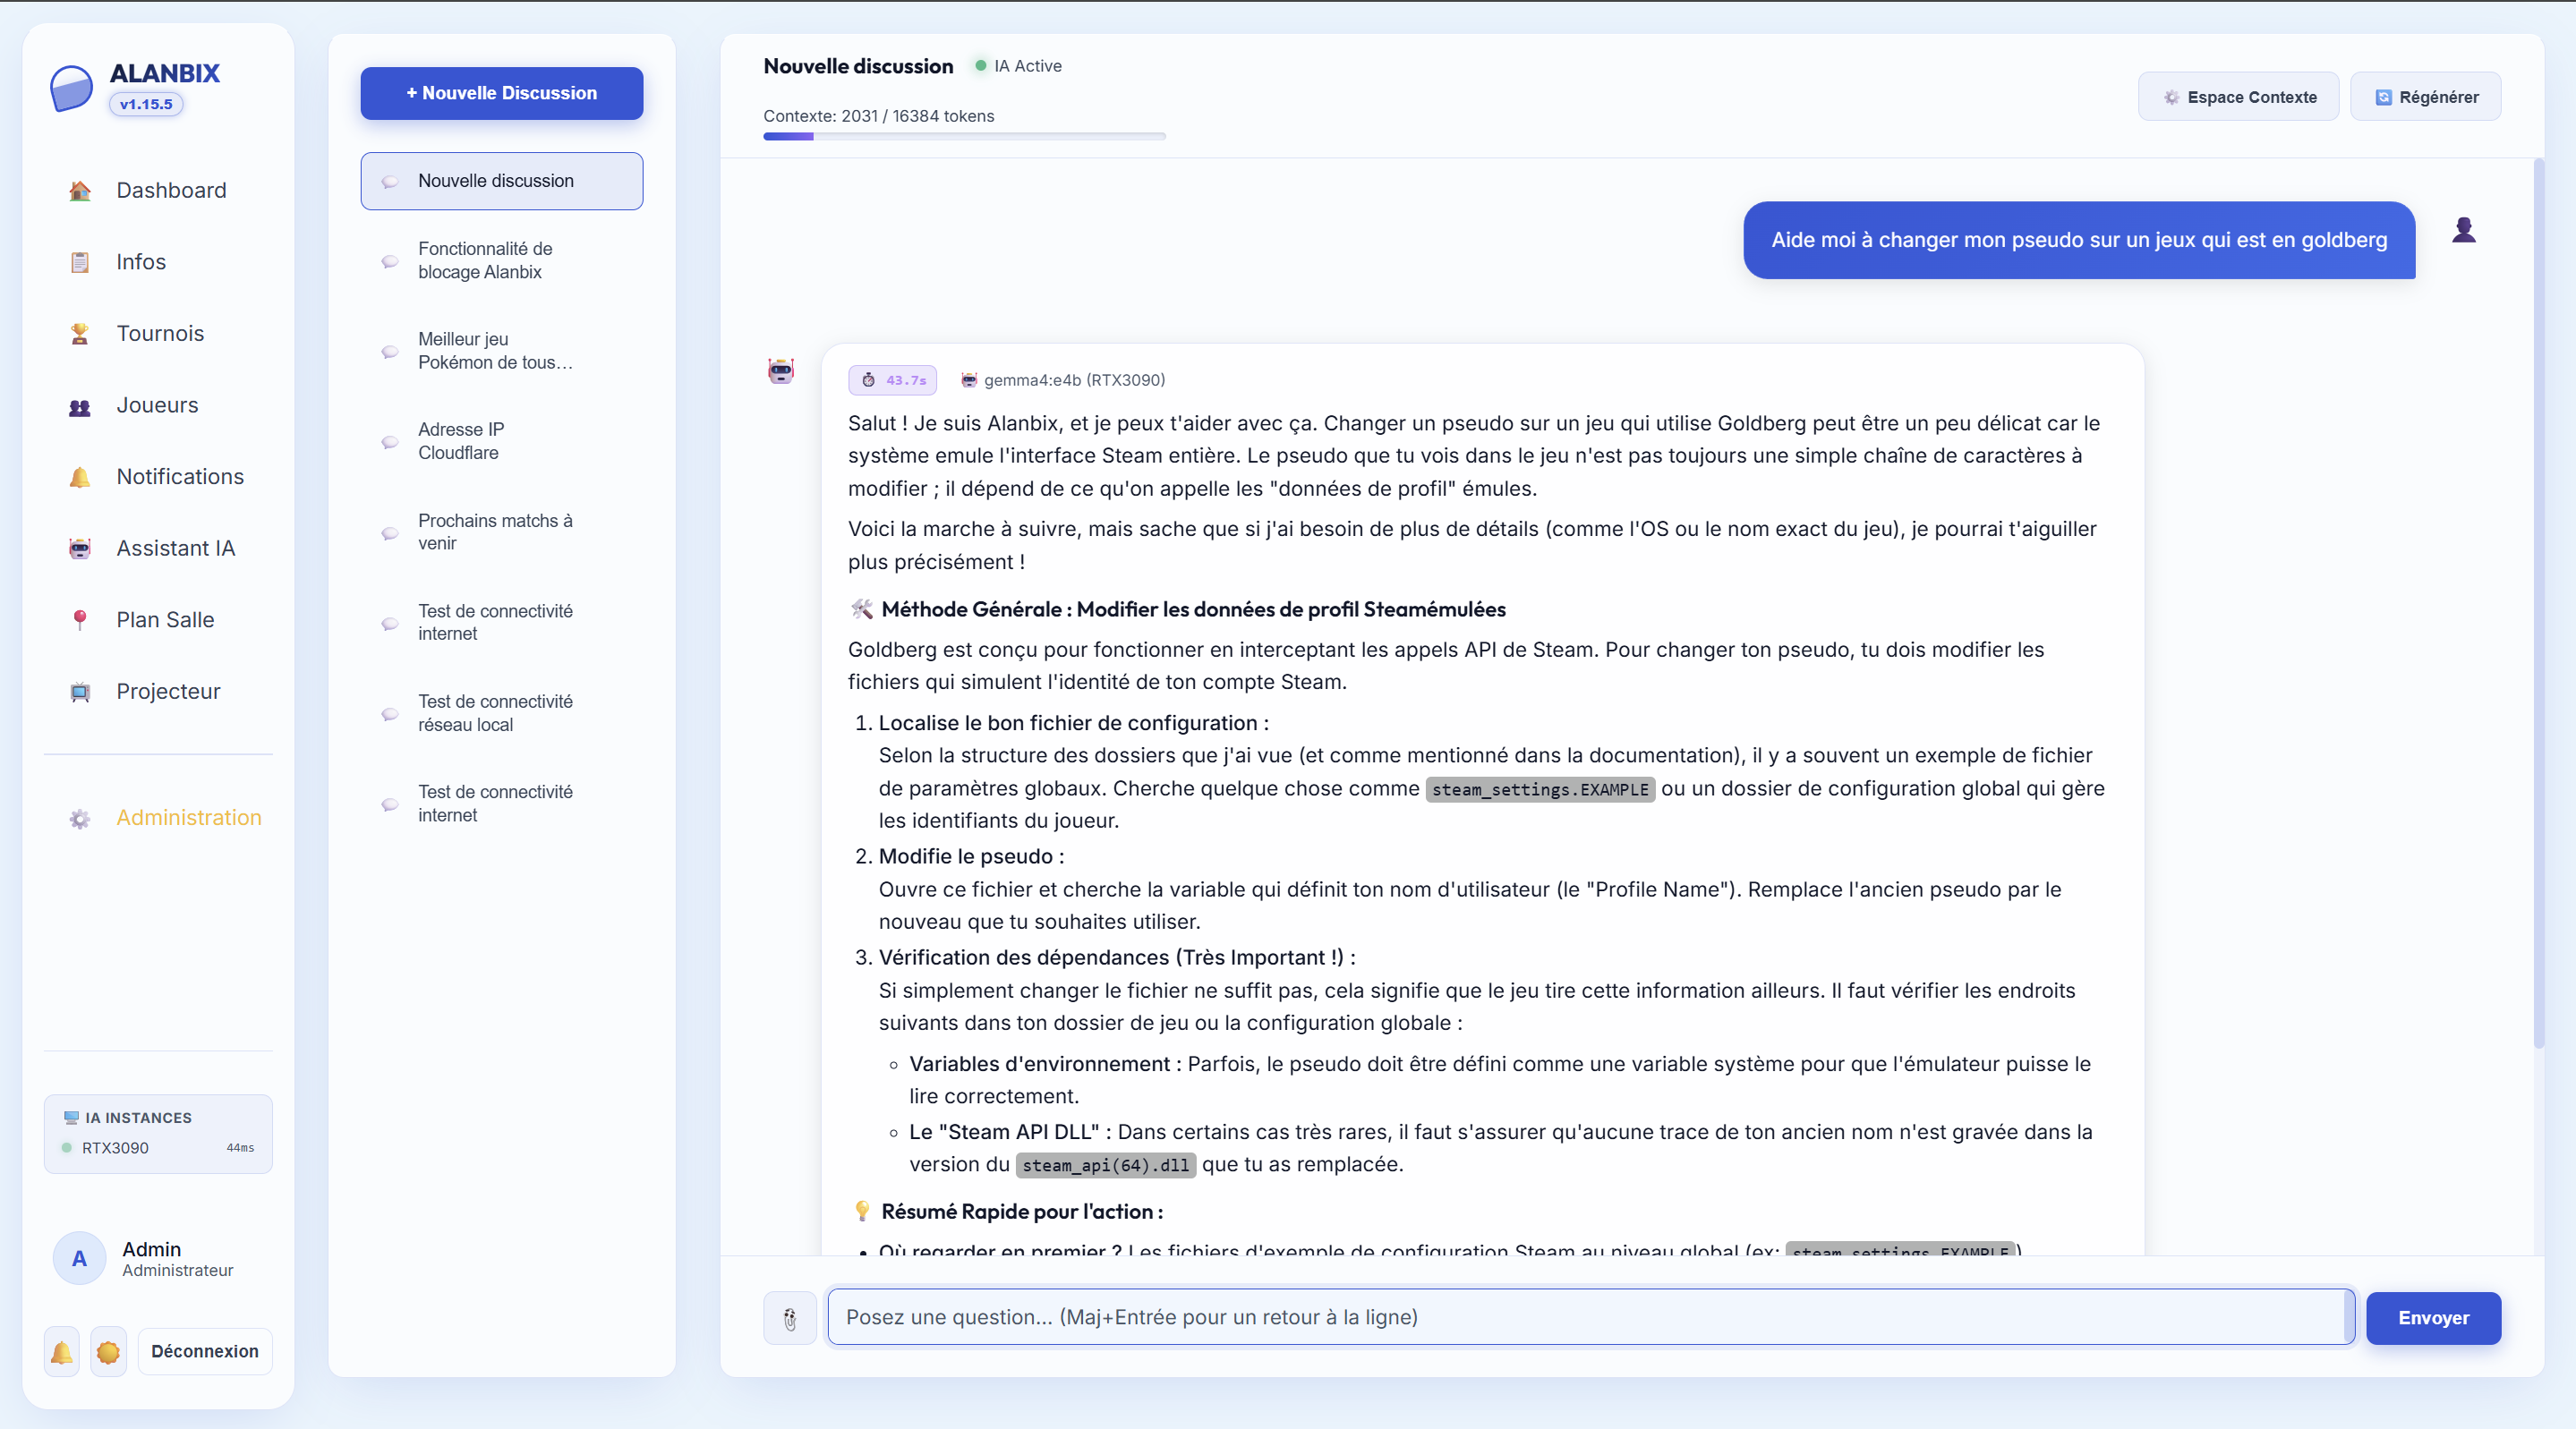
Task: Click chat bubble icon for Prochains matchs à venir
Action: (x=390, y=533)
